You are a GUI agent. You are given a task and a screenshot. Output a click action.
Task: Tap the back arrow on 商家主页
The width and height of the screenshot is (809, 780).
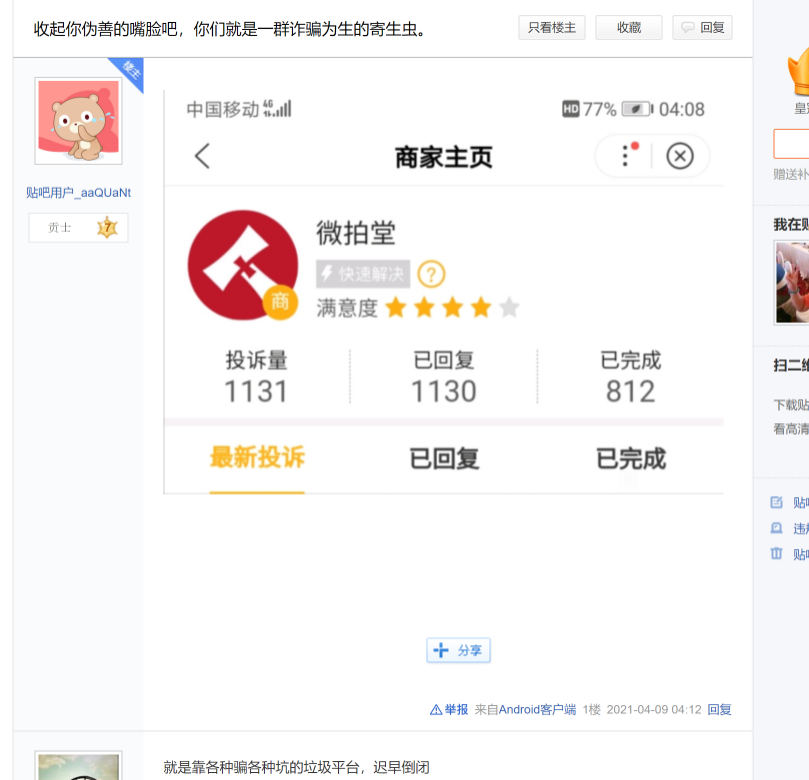202,156
